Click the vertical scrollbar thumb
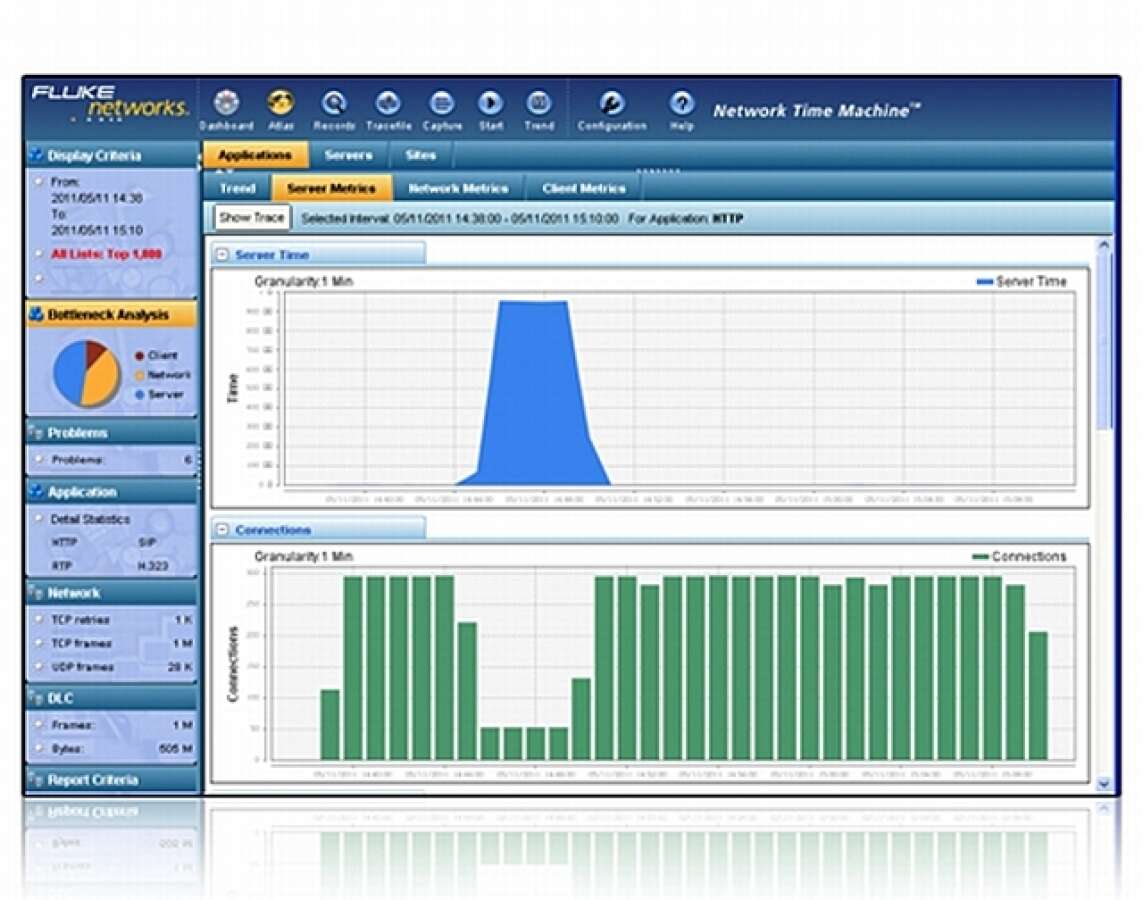 pyautogui.click(x=1105, y=342)
